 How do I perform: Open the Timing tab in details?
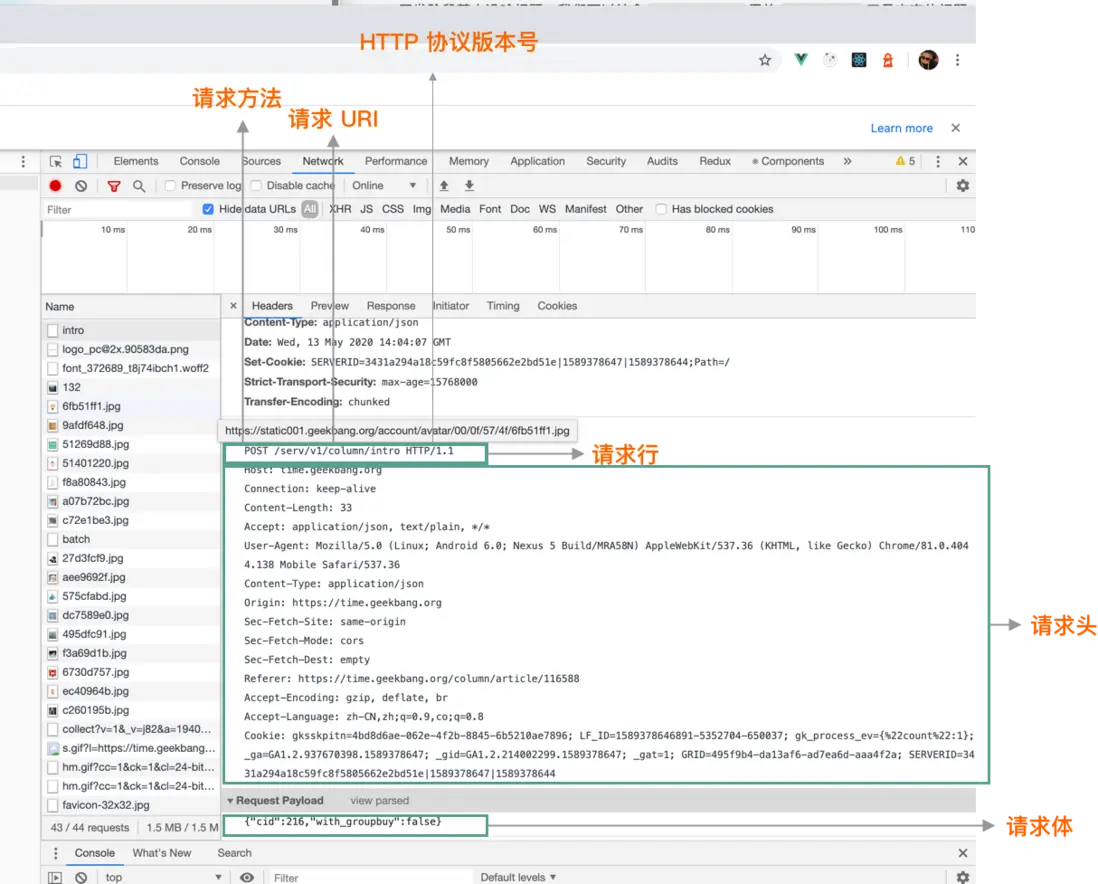503,305
